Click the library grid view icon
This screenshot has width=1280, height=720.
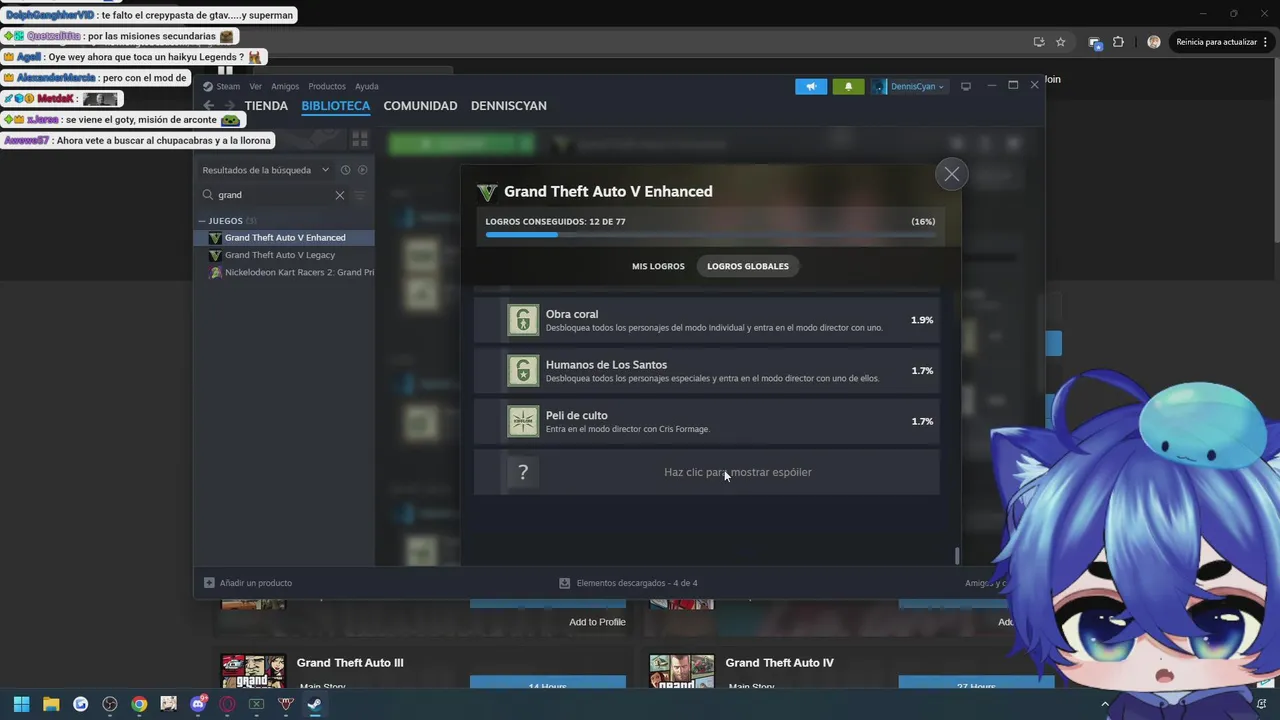(360, 139)
